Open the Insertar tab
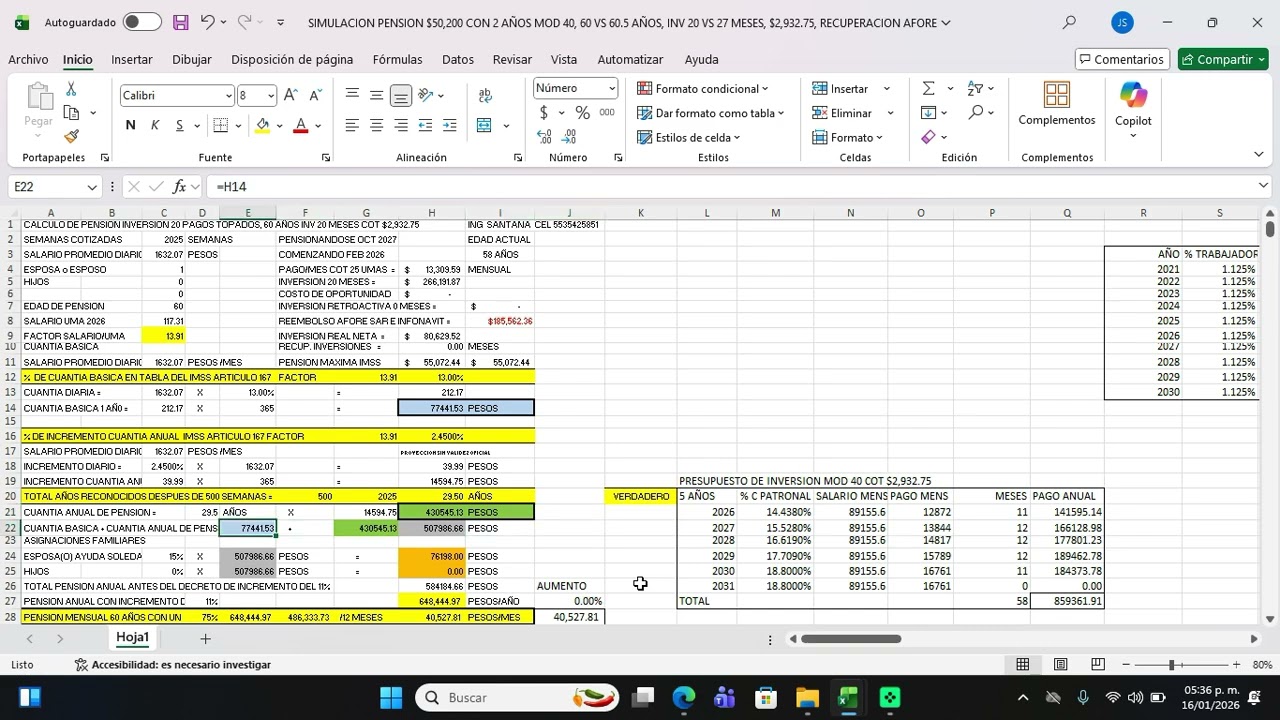The width and height of the screenshot is (1280, 720). point(132,59)
